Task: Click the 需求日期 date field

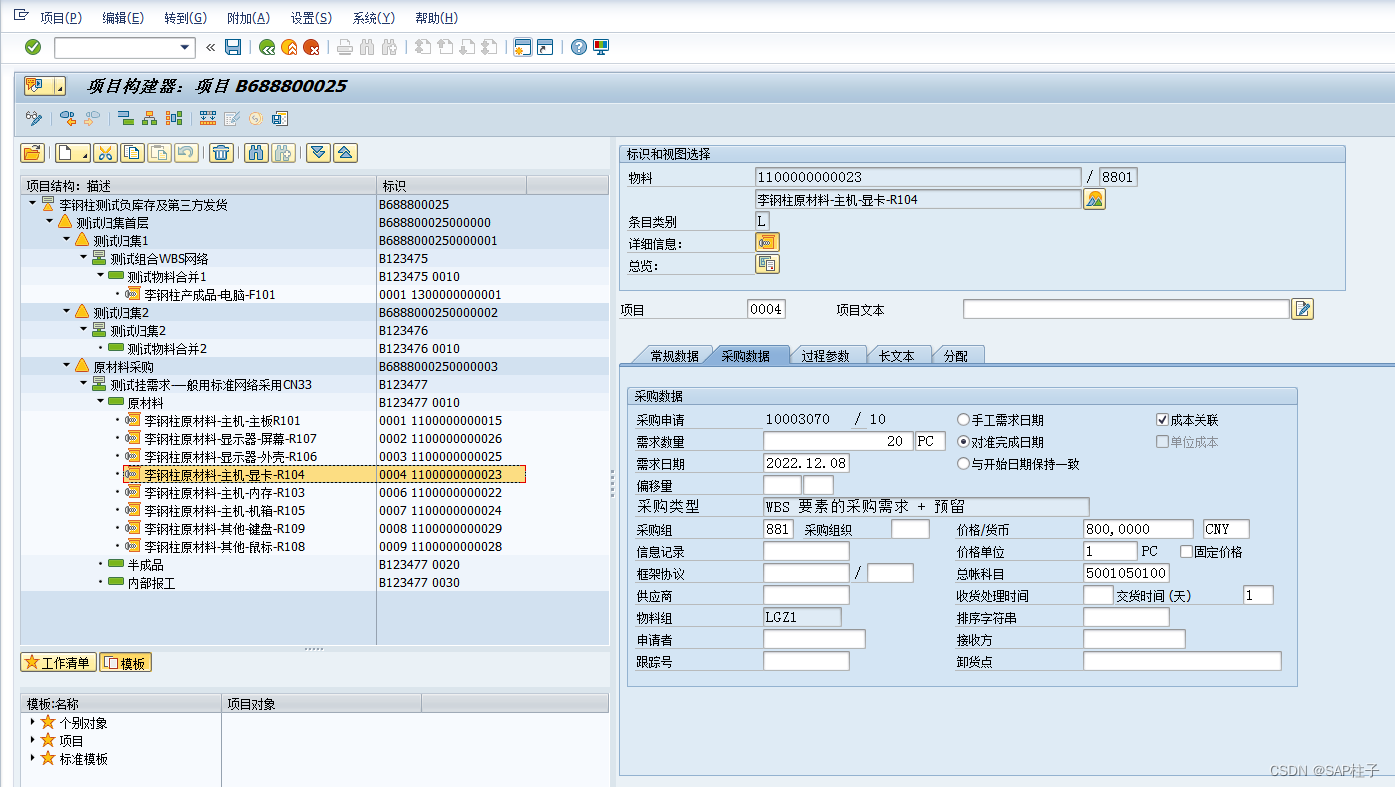Action: click(806, 463)
